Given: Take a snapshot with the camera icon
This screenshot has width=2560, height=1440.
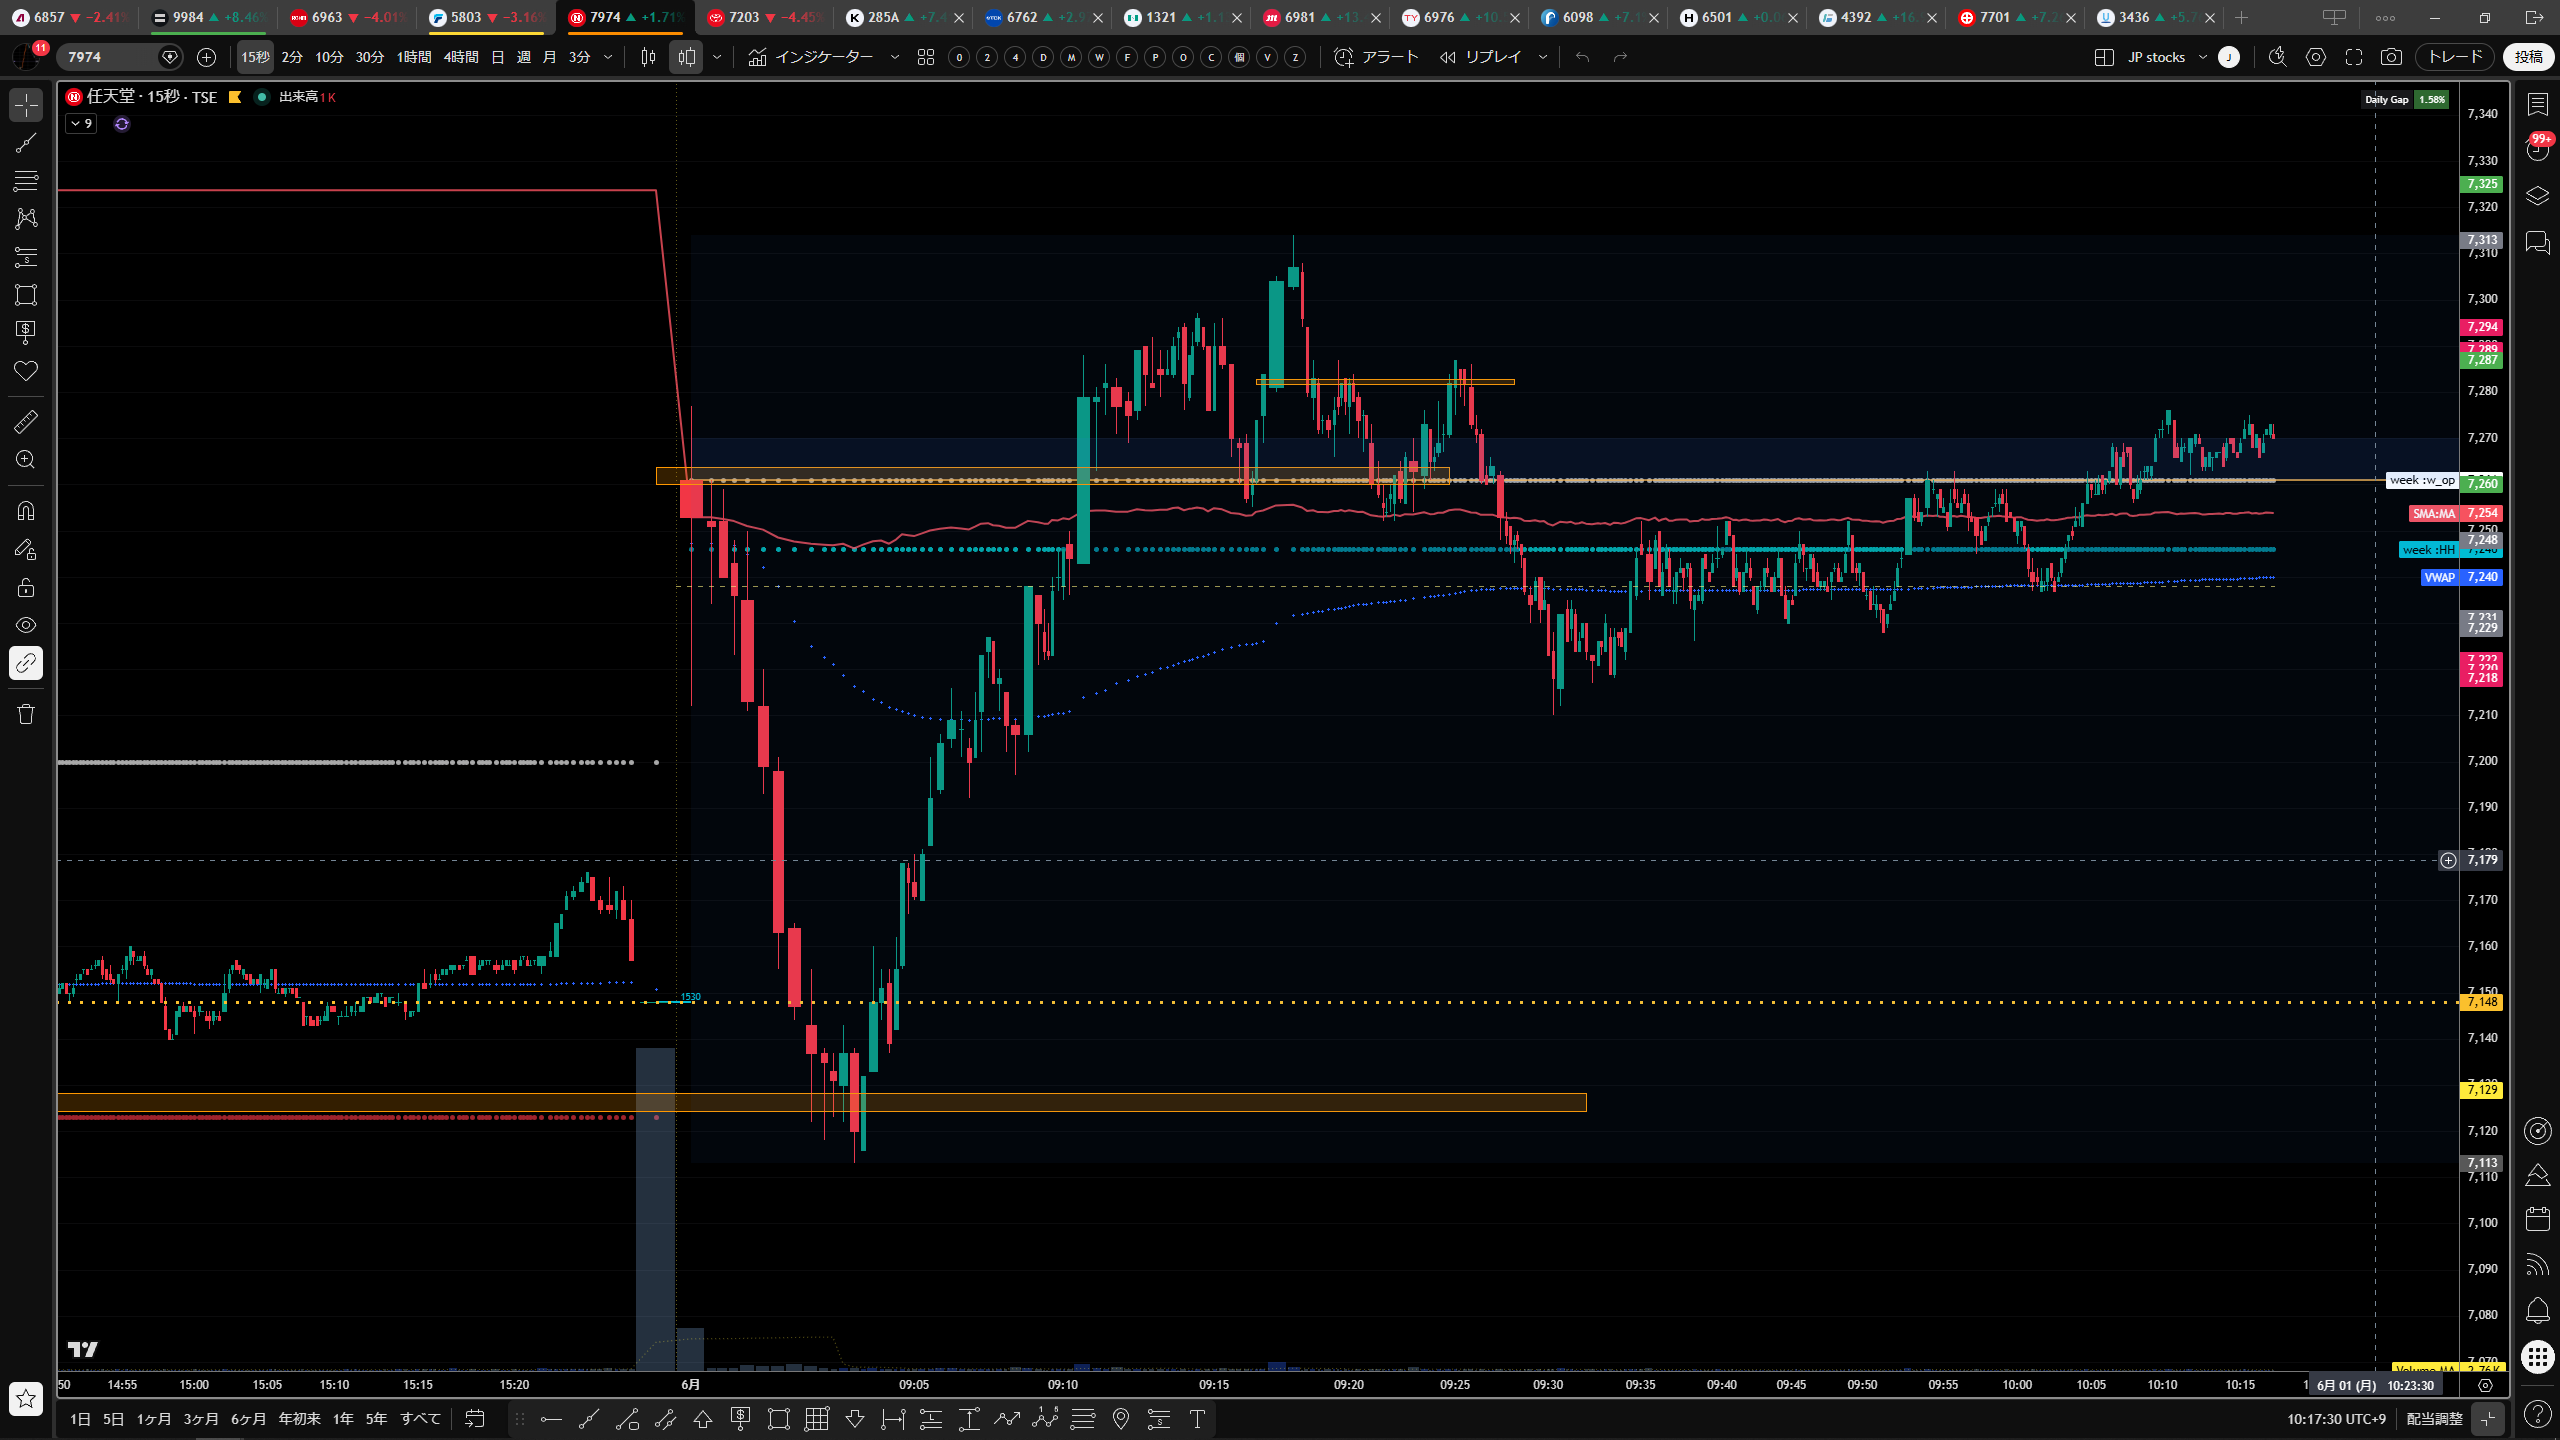Looking at the screenshot, I should point(2391,57).
